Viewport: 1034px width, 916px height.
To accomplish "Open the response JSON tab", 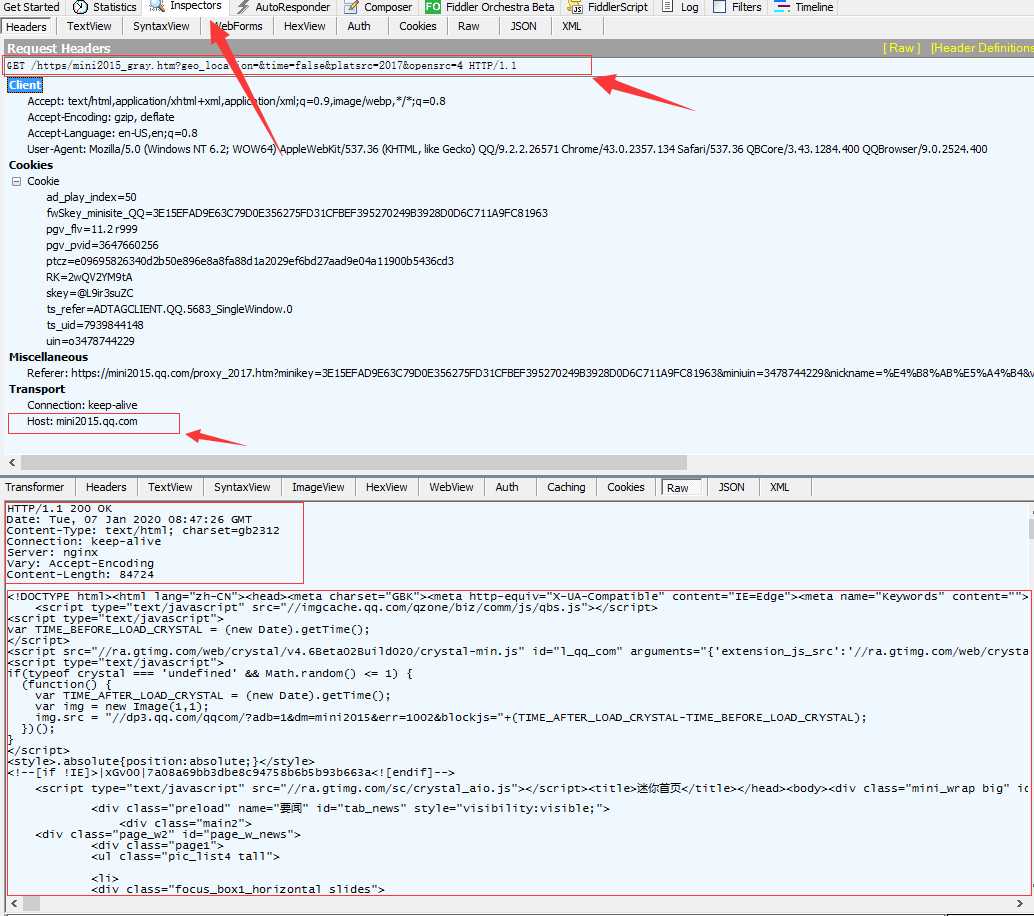I will point(731,487).
